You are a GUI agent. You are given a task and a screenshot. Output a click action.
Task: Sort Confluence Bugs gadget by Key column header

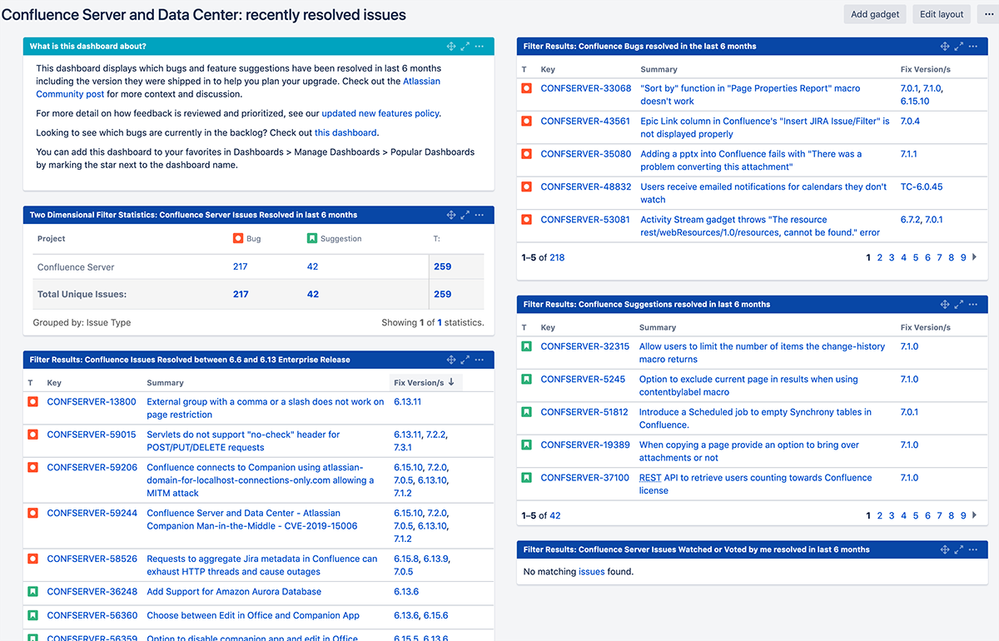coord(548,69)
